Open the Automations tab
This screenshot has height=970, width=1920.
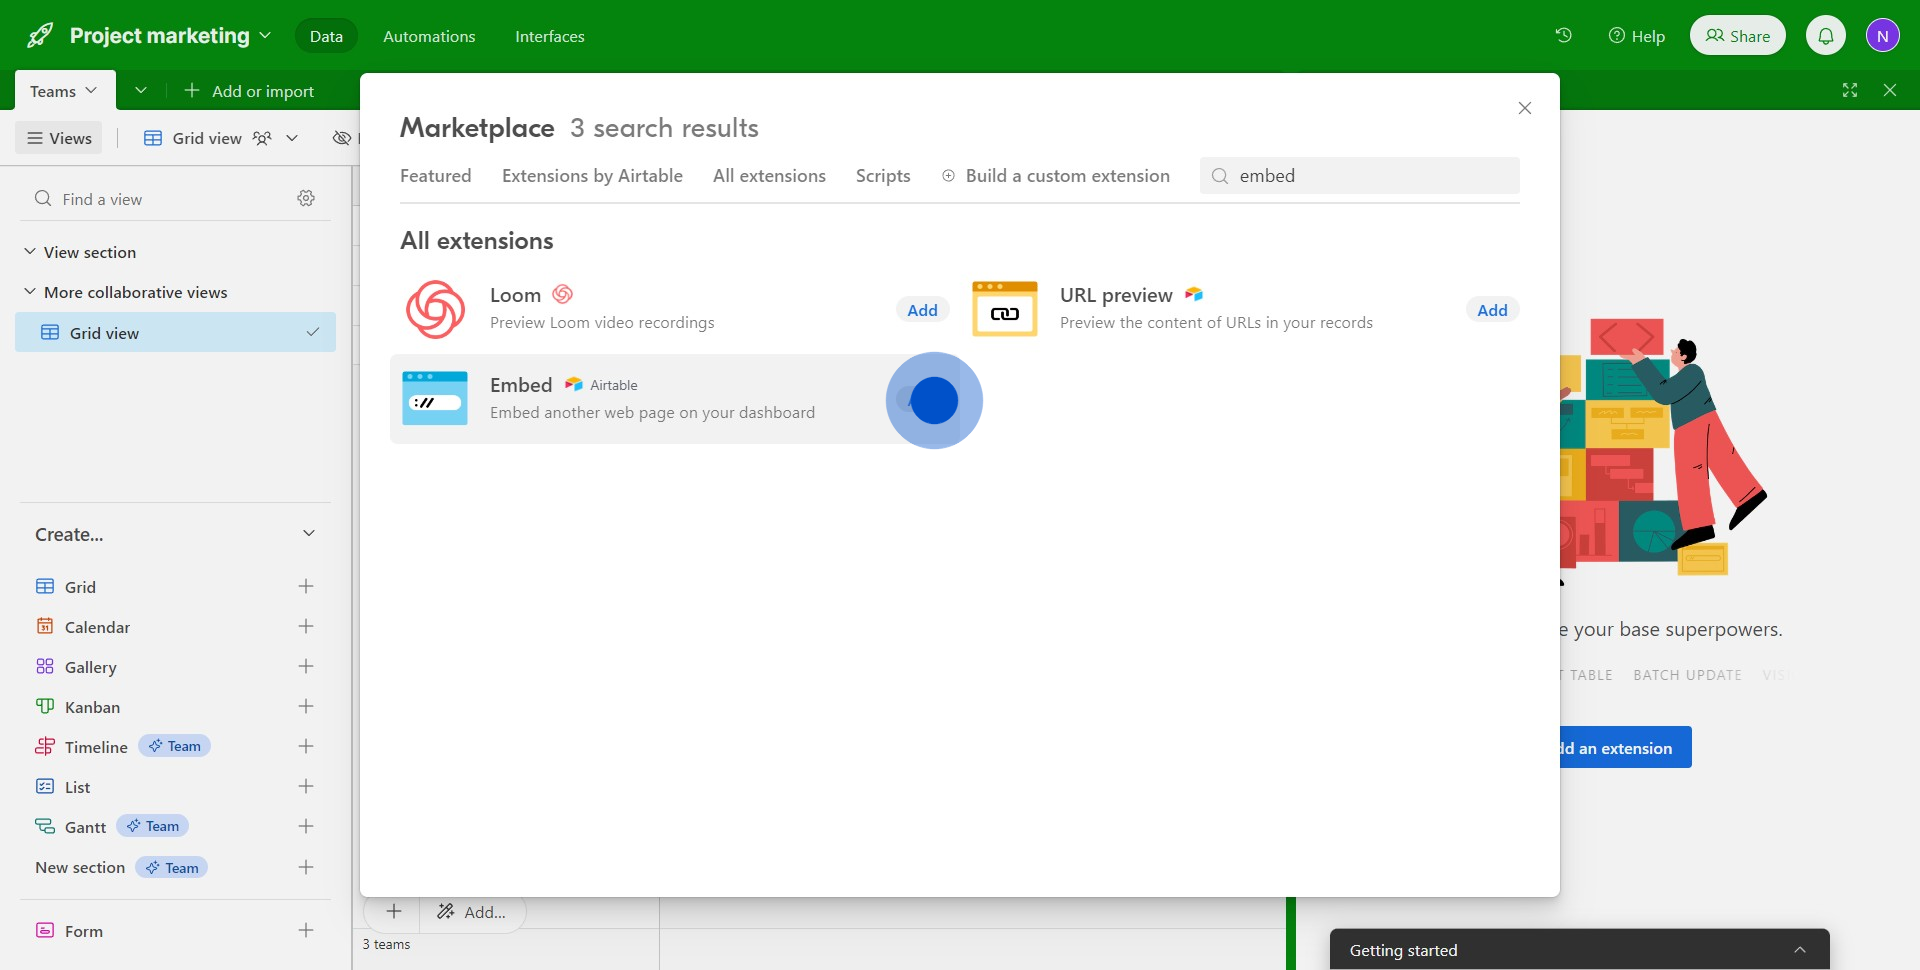[x=429, y=37]
